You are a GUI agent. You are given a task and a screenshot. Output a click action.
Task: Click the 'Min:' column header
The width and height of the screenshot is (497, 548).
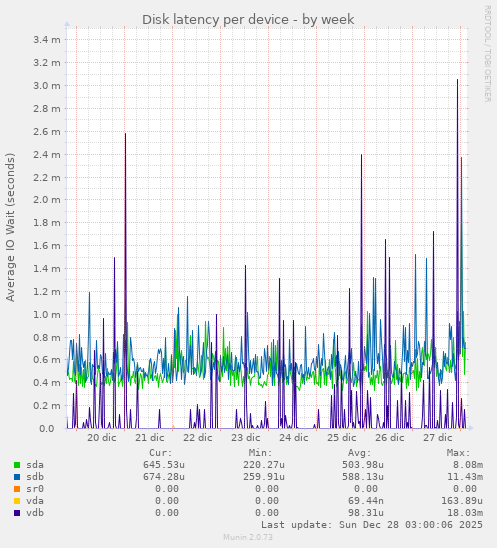261,453
